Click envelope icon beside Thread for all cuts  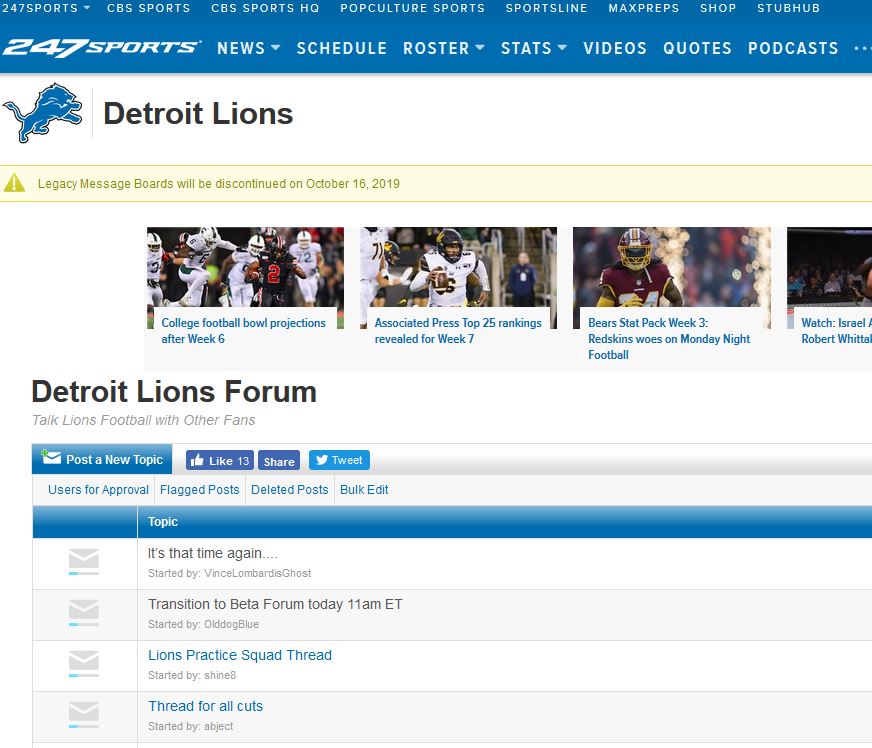click(84, 716)
